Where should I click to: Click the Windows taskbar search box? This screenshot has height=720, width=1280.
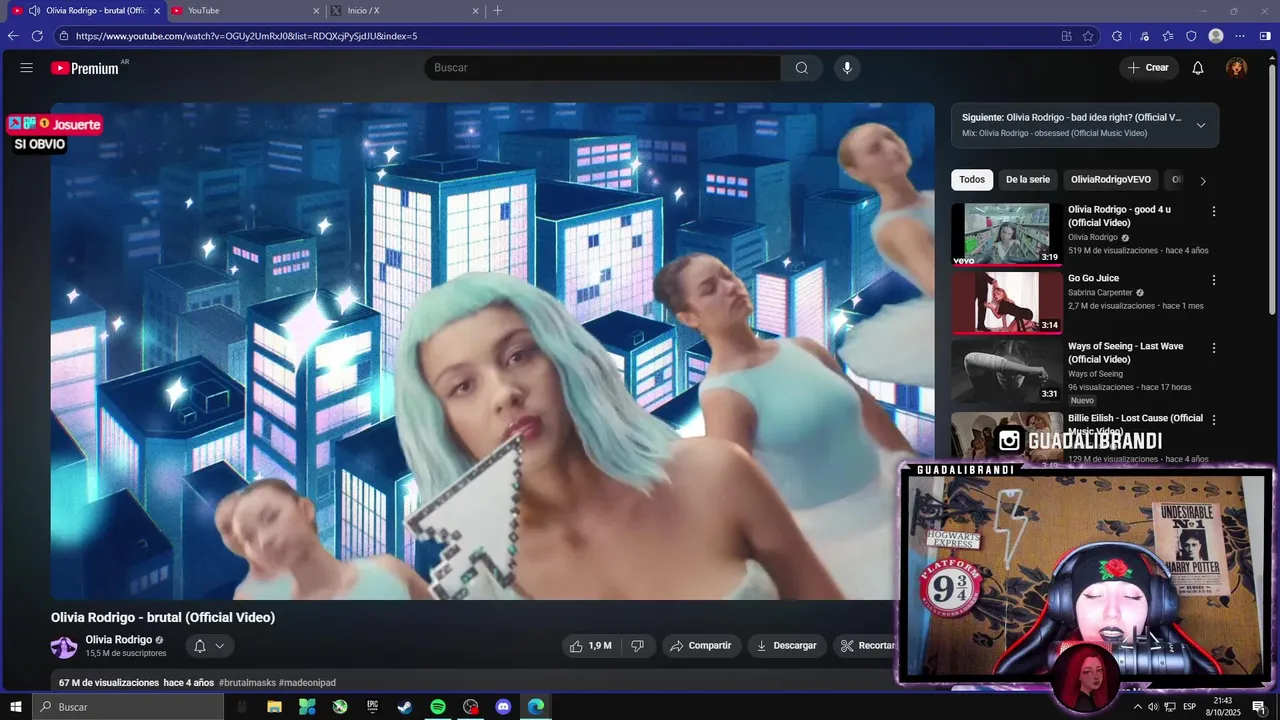point(128,707)
